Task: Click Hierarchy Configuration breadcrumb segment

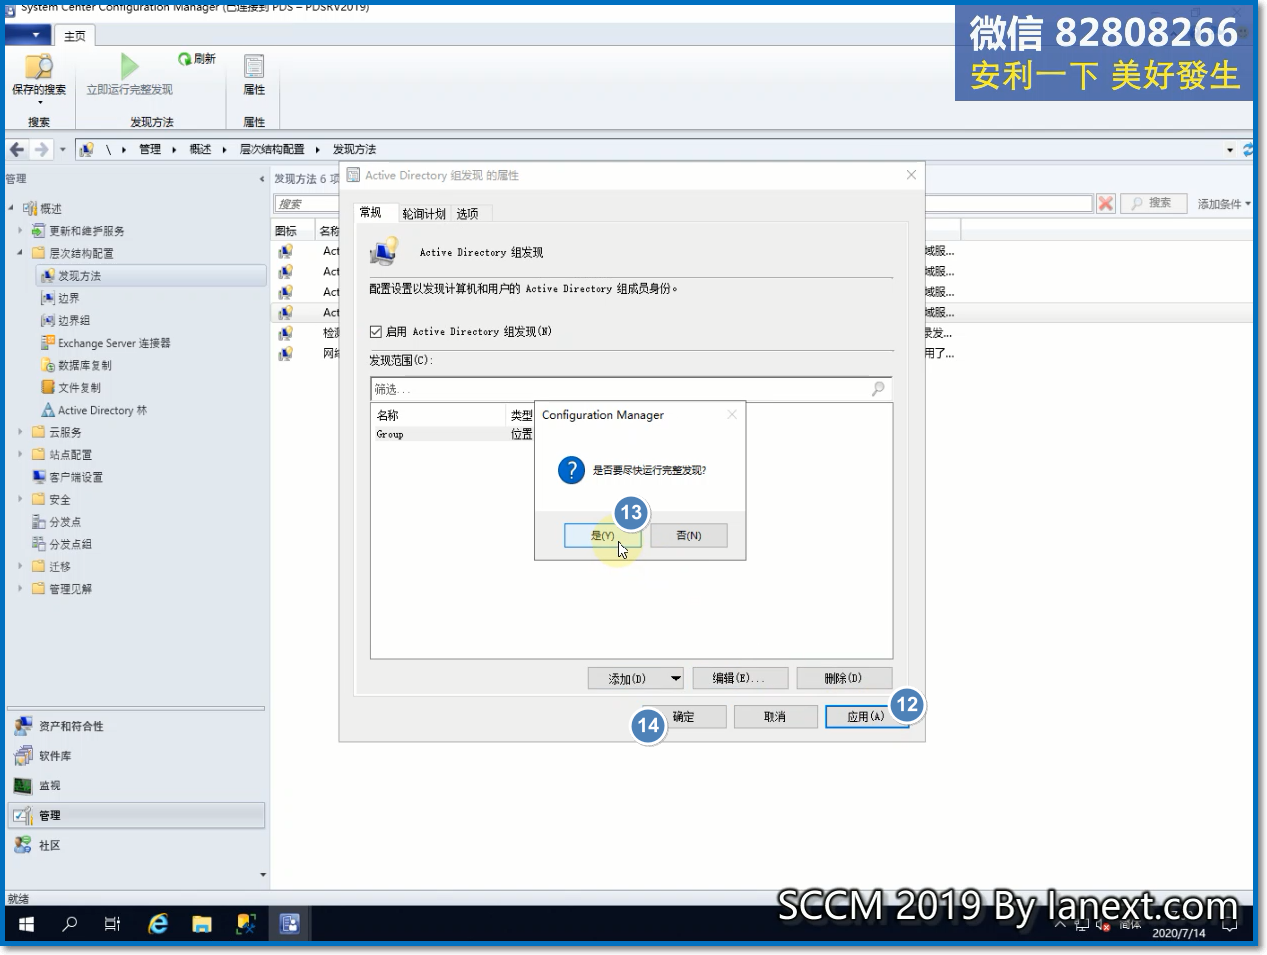Action: (272, 149)
